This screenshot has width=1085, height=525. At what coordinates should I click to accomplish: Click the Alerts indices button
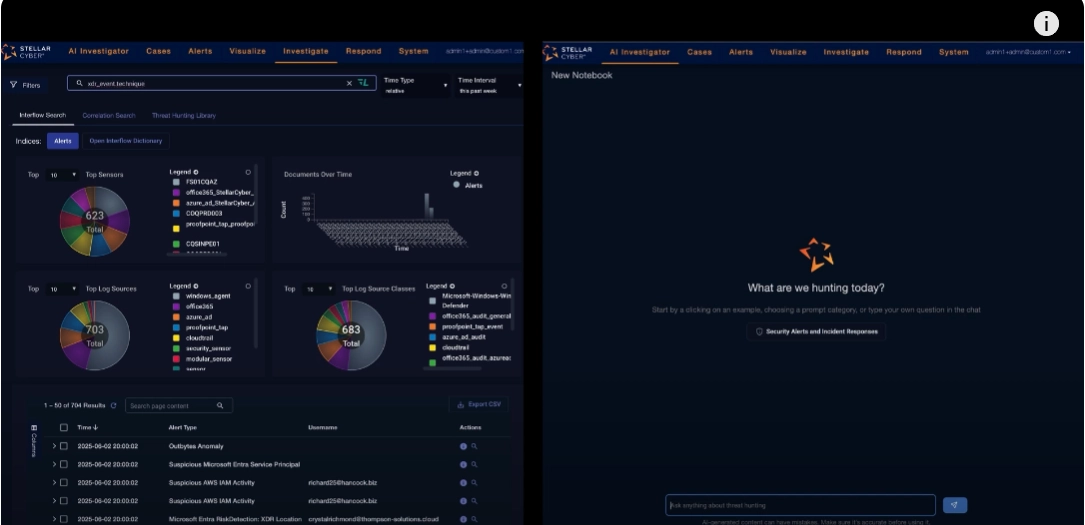62,141
